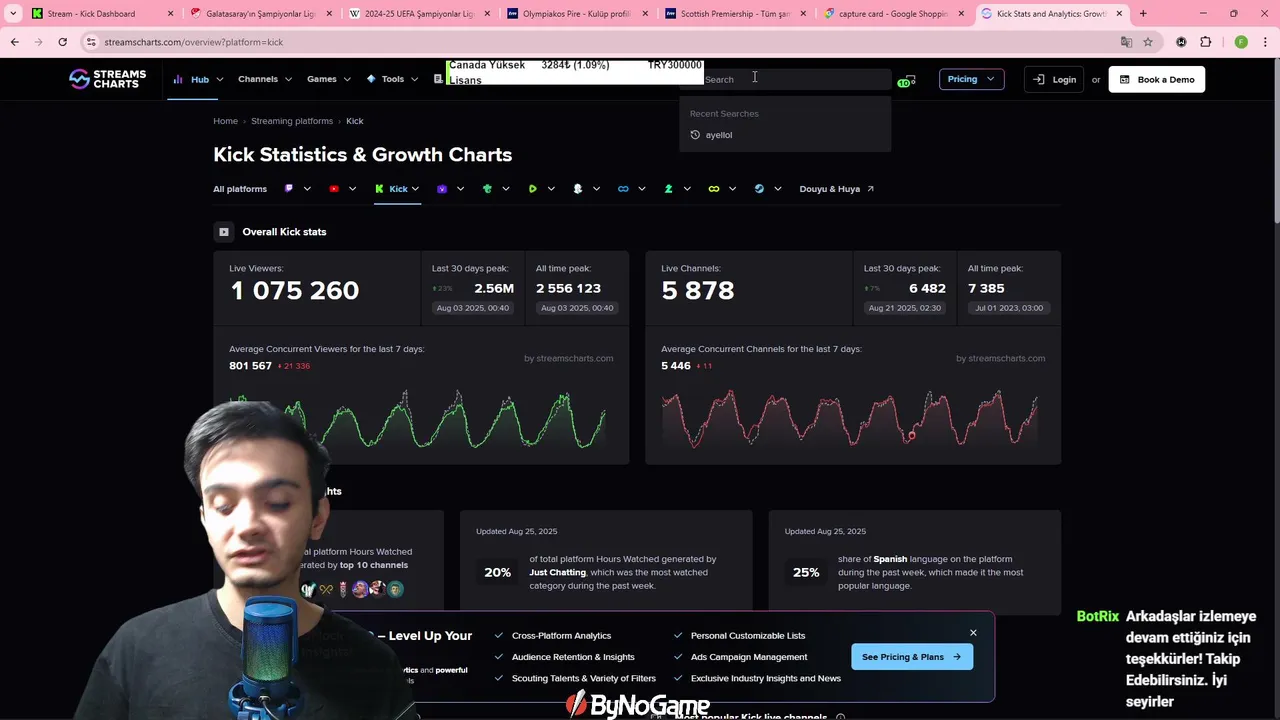Screen dimensions: 1280x720
Task: Select the white ghost platform icon
Action: (x=578, y=189)
